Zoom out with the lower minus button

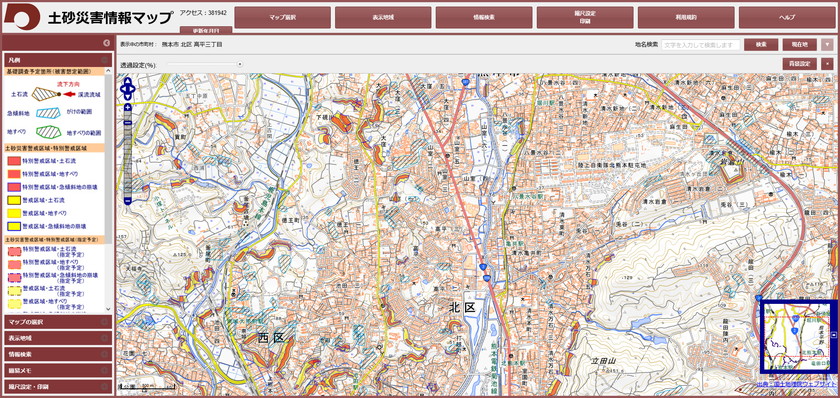tap(128, 201)
